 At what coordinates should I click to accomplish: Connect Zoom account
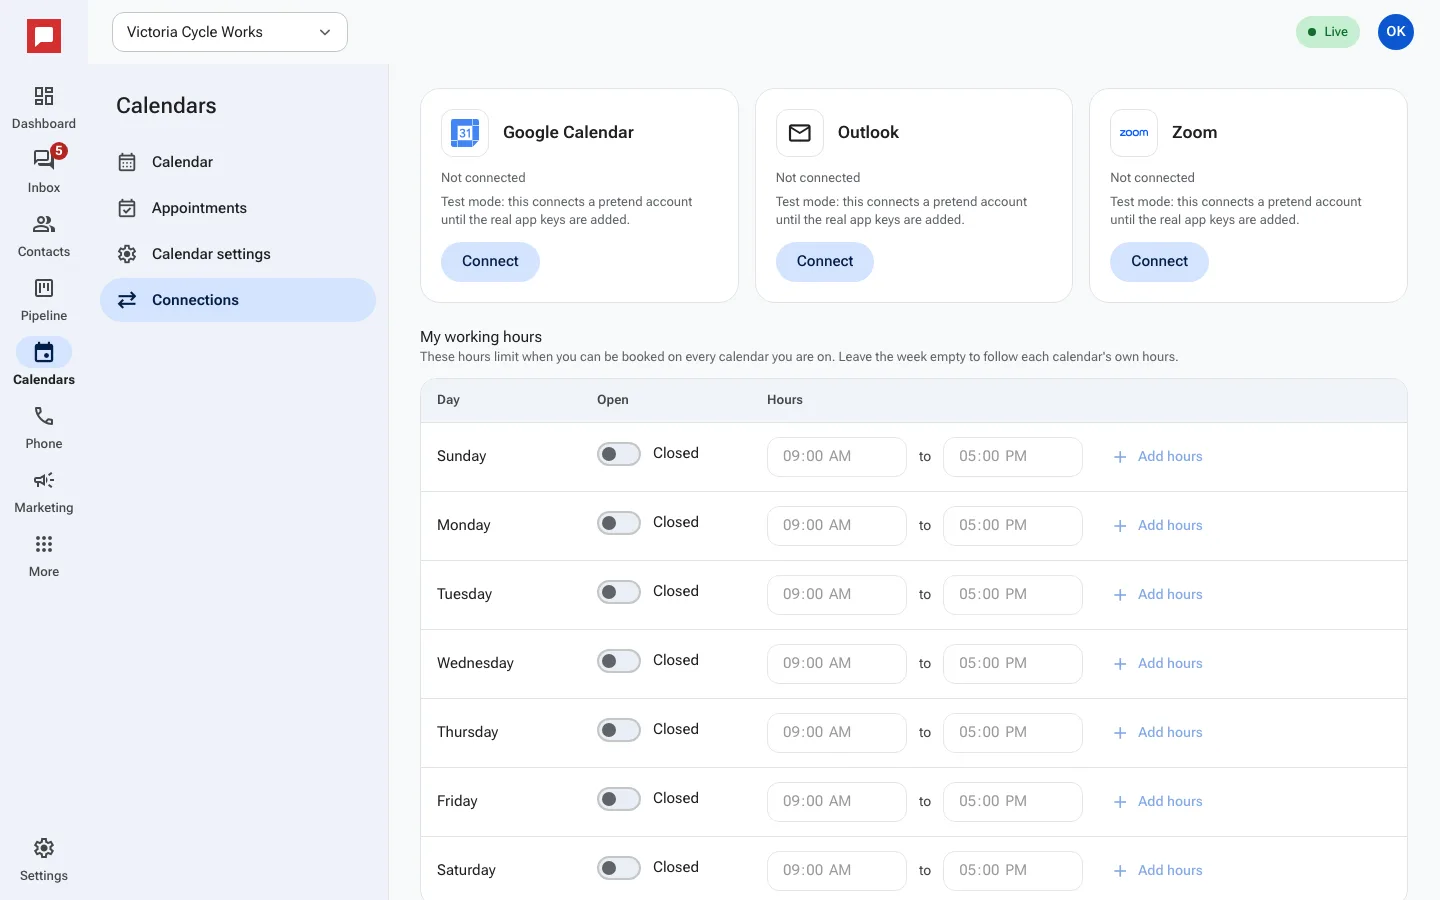pos(1159,262)
